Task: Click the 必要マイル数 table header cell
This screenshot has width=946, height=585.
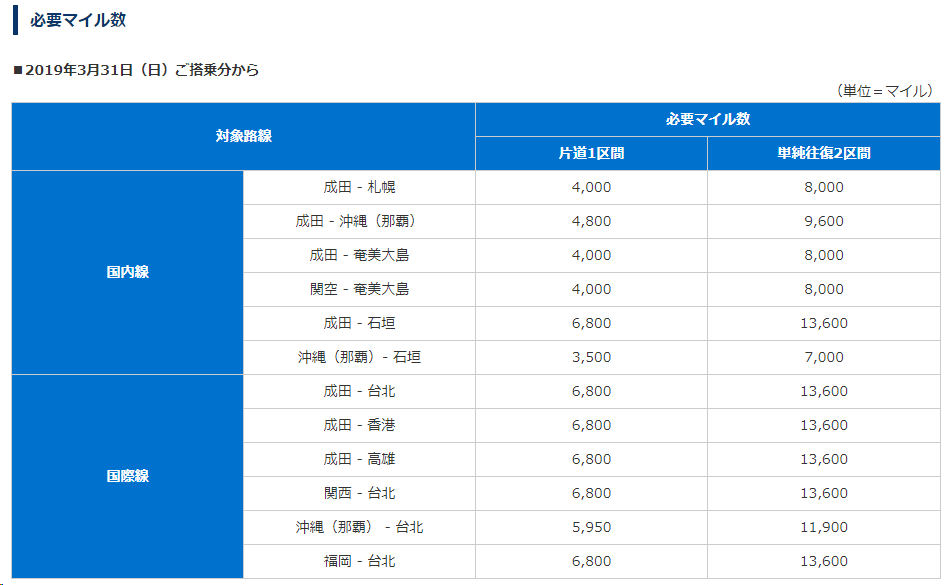Action: click(x=708, y=119)
